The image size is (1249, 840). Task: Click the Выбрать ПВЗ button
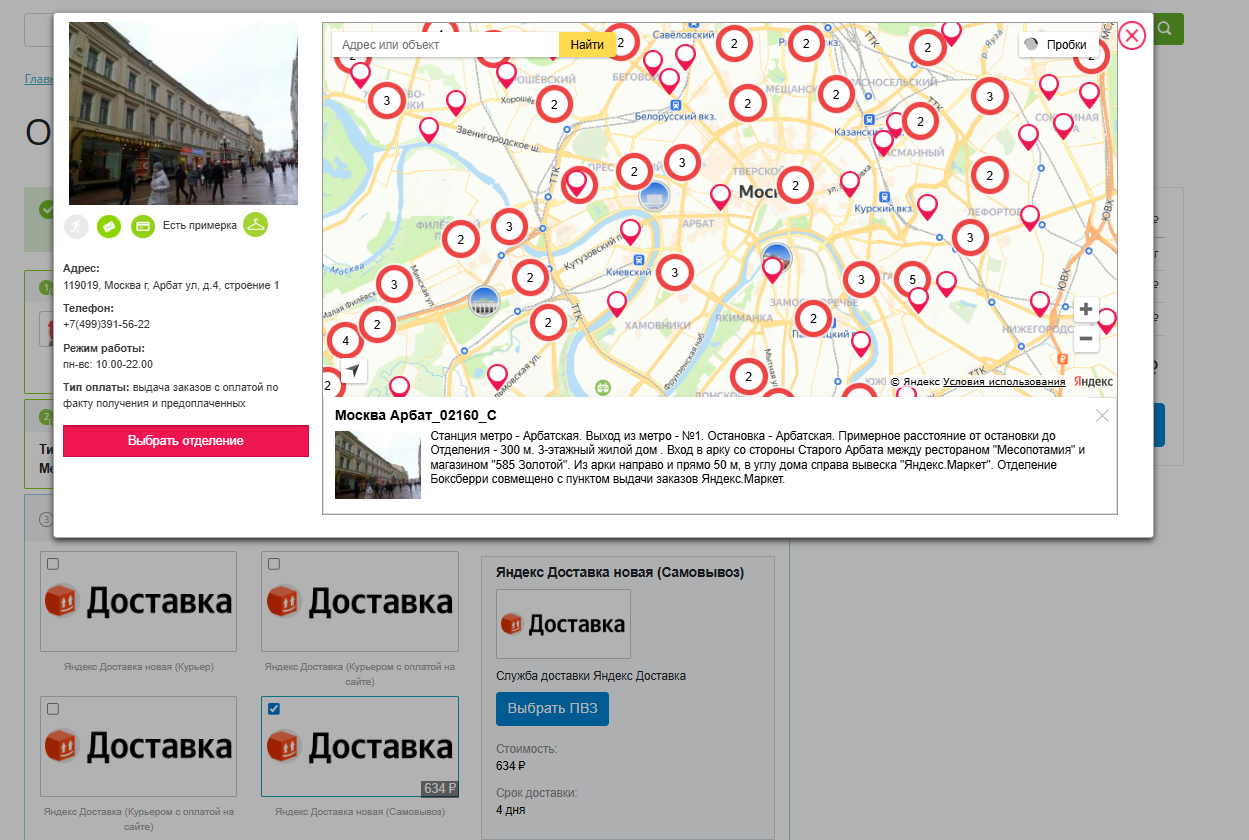click(552, 708)
